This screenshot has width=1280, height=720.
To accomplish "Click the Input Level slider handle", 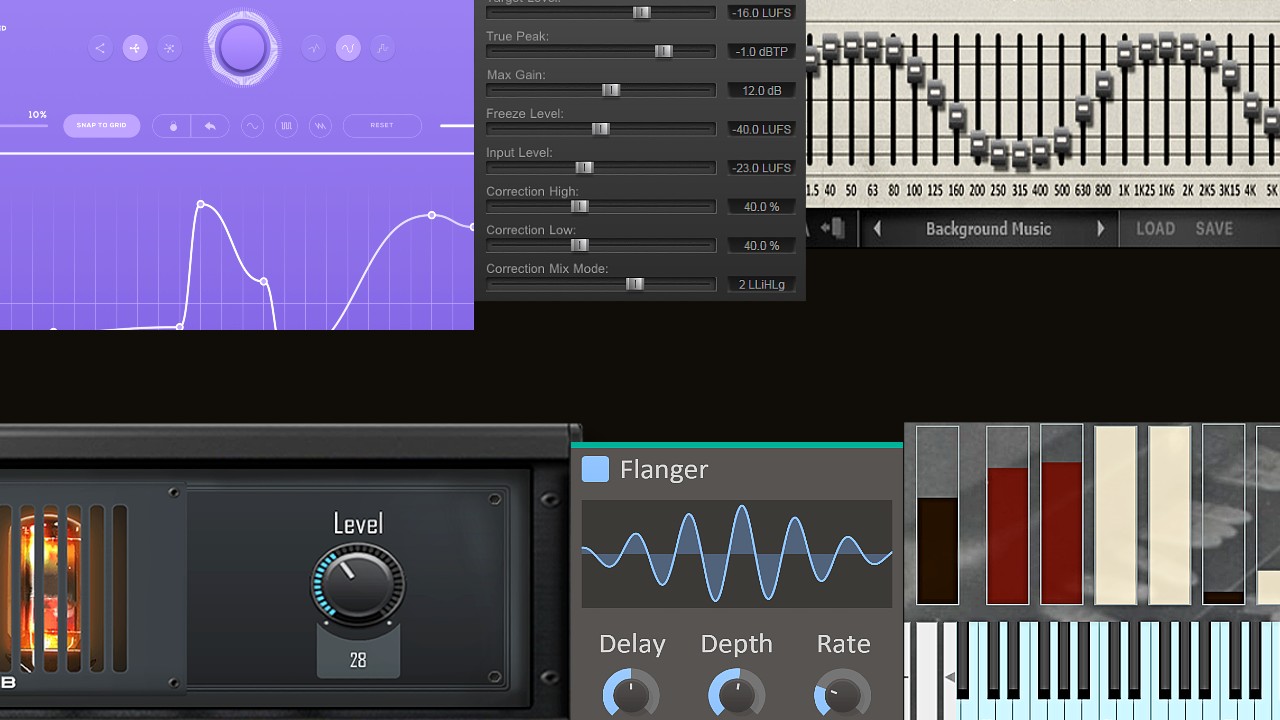I will [584, 168].
